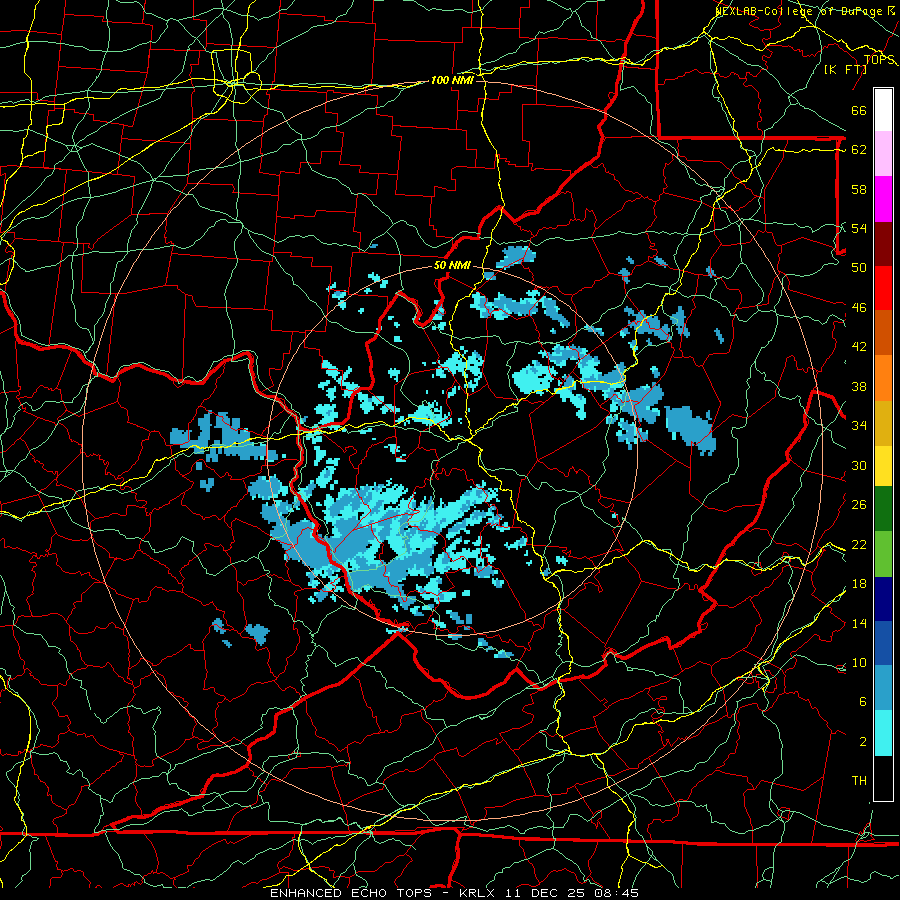
Task: Click the '34' legend value
Action: tap(859, 425)
